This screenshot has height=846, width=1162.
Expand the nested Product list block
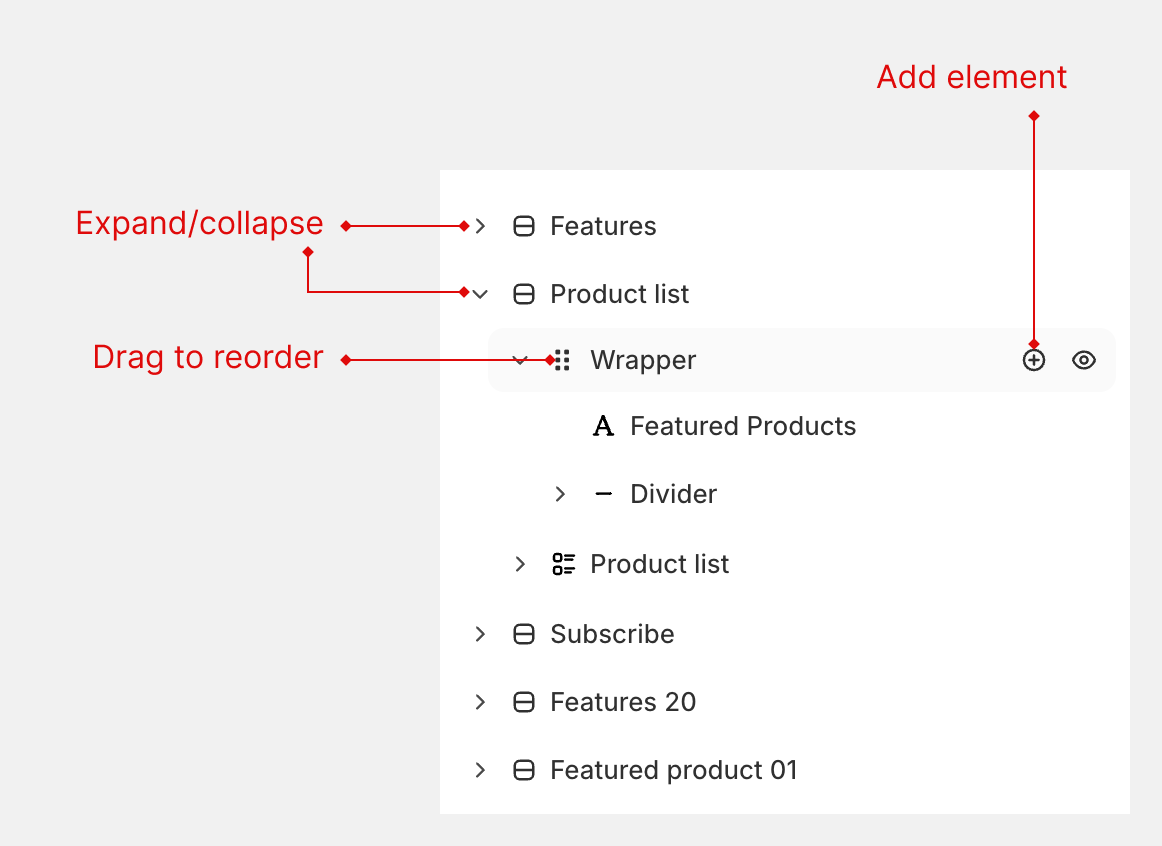[x=520, y=564]
